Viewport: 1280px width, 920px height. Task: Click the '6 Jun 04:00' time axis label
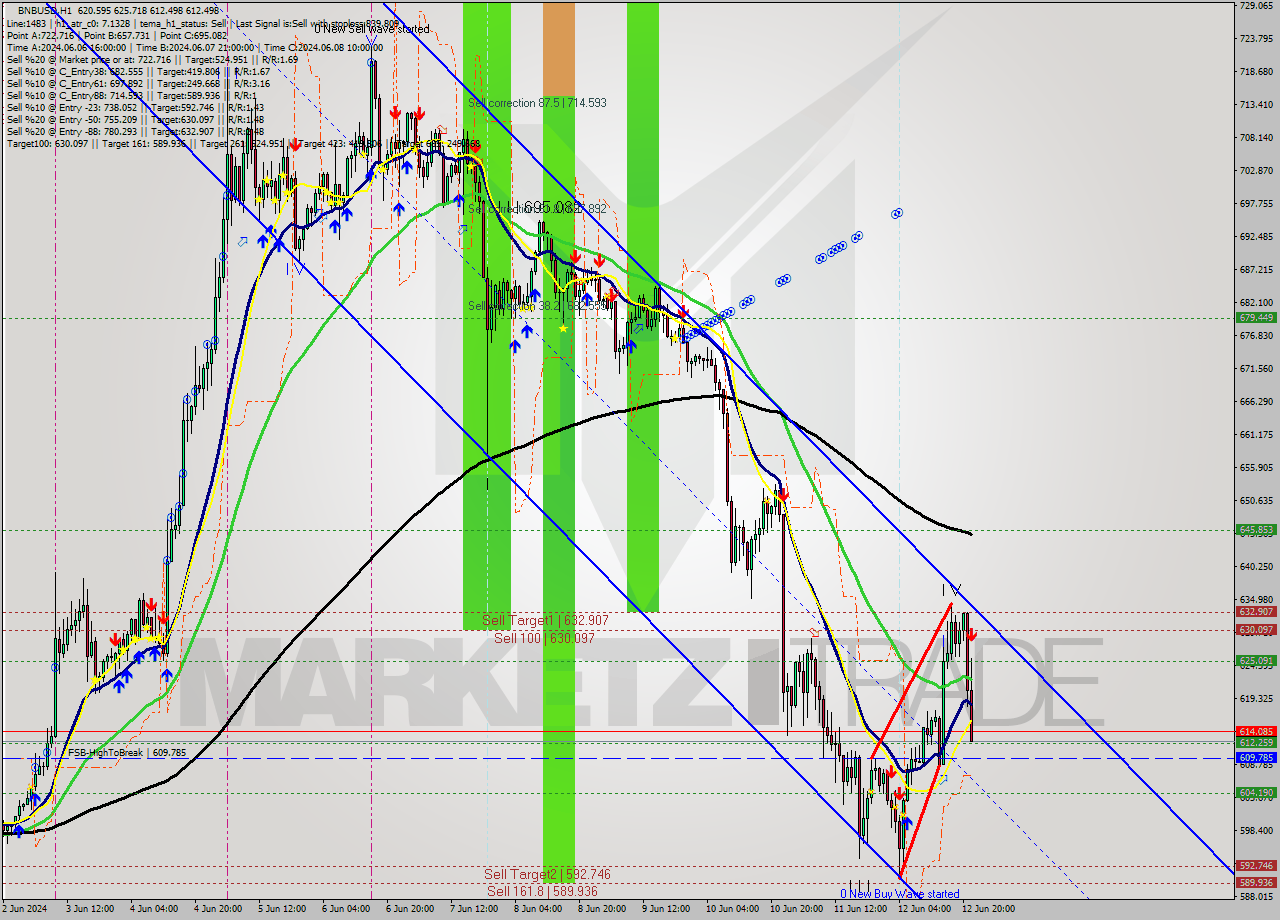click(346, 910)
